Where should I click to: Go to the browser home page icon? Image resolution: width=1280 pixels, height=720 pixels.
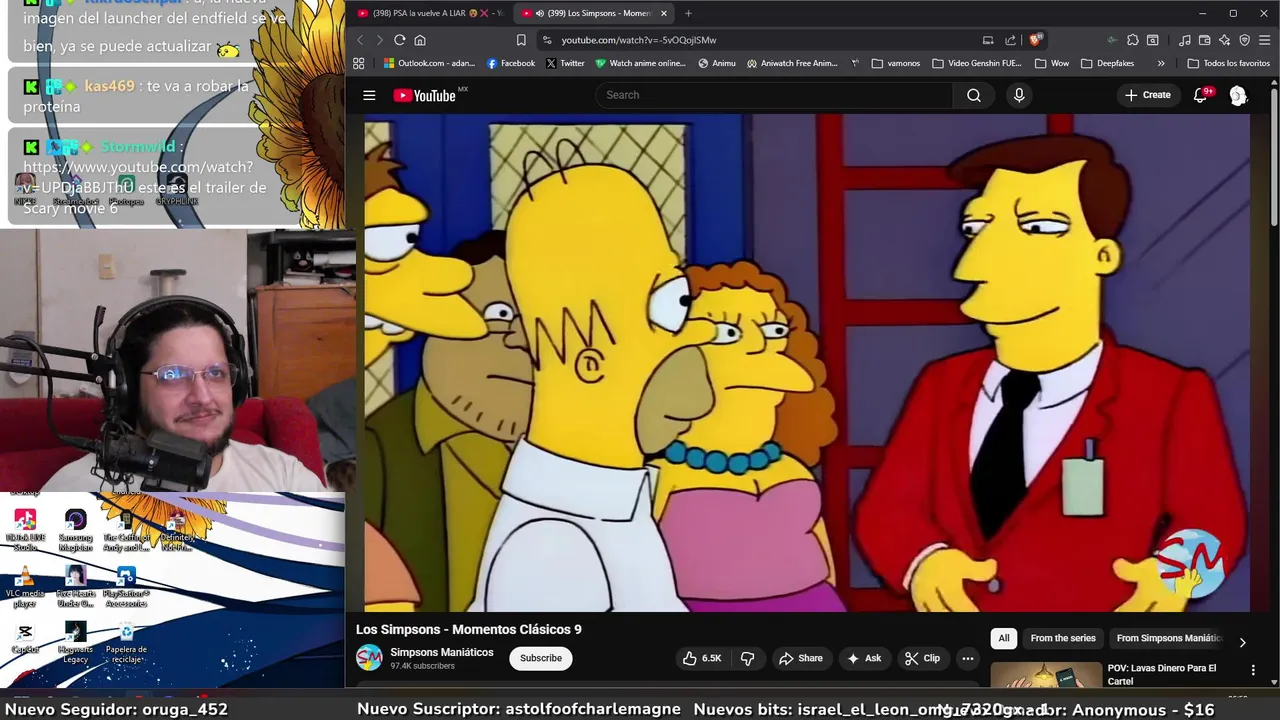click(x=420, y=40)
